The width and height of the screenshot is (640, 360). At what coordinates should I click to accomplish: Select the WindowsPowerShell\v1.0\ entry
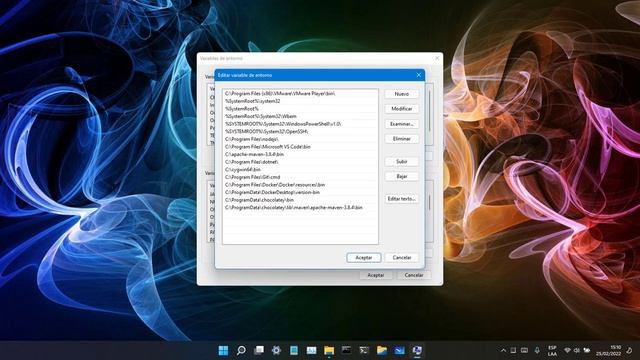point(300,124)
